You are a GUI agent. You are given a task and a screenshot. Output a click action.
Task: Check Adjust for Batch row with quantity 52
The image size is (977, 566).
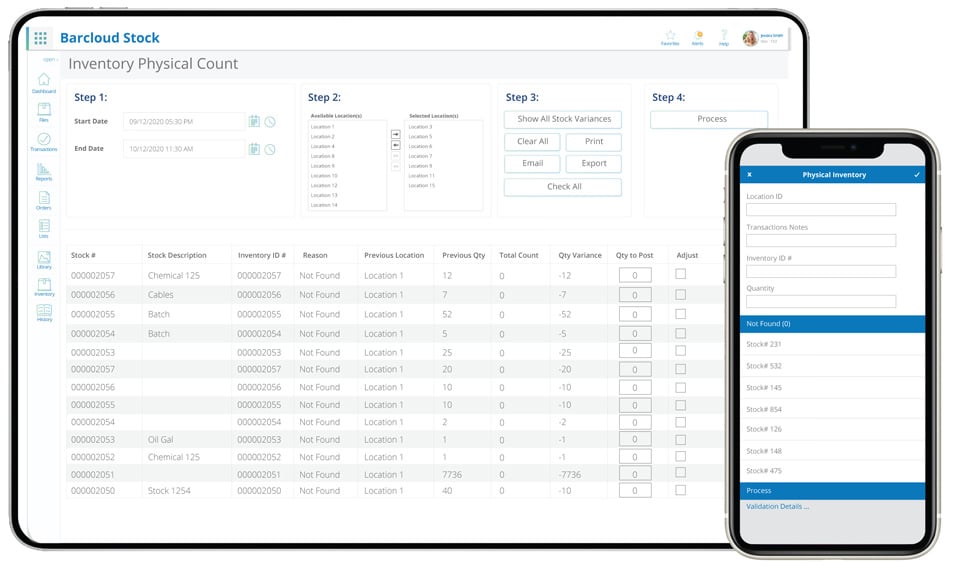[680, 314]
